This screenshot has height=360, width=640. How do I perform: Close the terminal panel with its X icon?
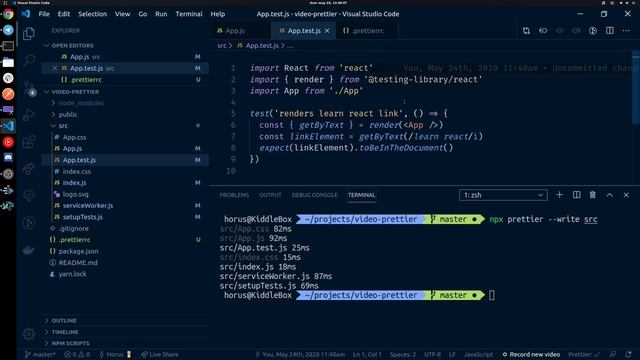pyautogui.click(x=626, y=195)
